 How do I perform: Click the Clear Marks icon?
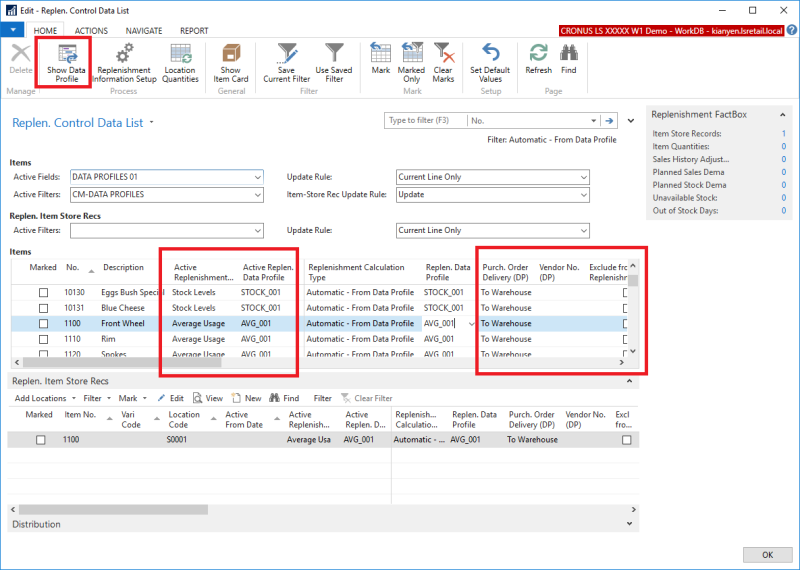pos(442,53)
